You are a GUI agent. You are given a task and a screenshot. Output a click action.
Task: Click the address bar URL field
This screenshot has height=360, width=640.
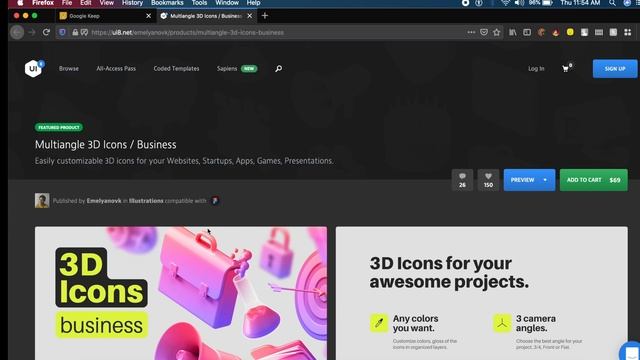pos(278,32)
